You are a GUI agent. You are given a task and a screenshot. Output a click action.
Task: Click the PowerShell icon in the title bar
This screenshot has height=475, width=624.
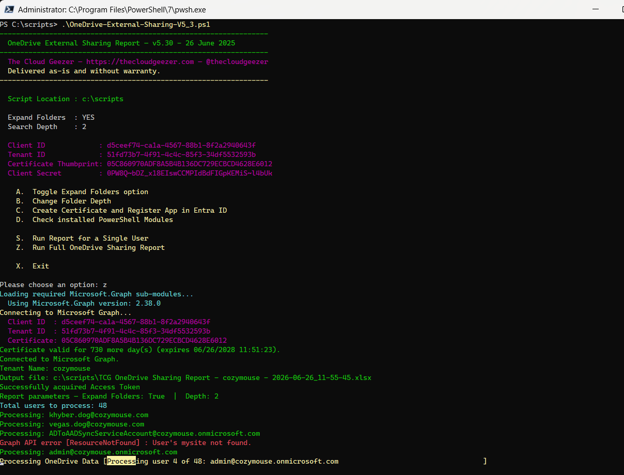[9, 9]
